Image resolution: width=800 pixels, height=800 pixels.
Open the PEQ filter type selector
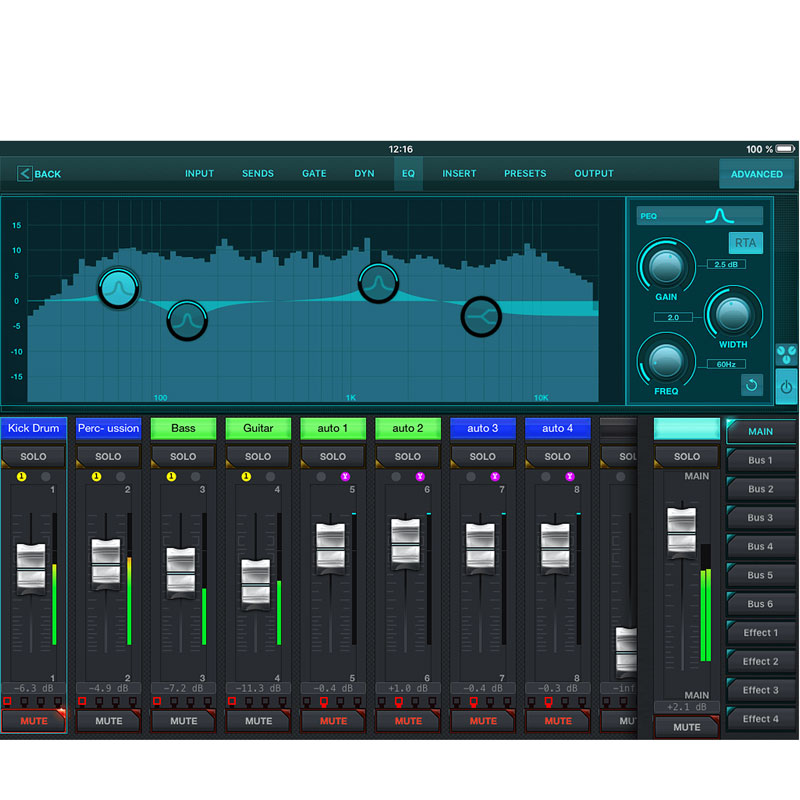tap(700, 215)
